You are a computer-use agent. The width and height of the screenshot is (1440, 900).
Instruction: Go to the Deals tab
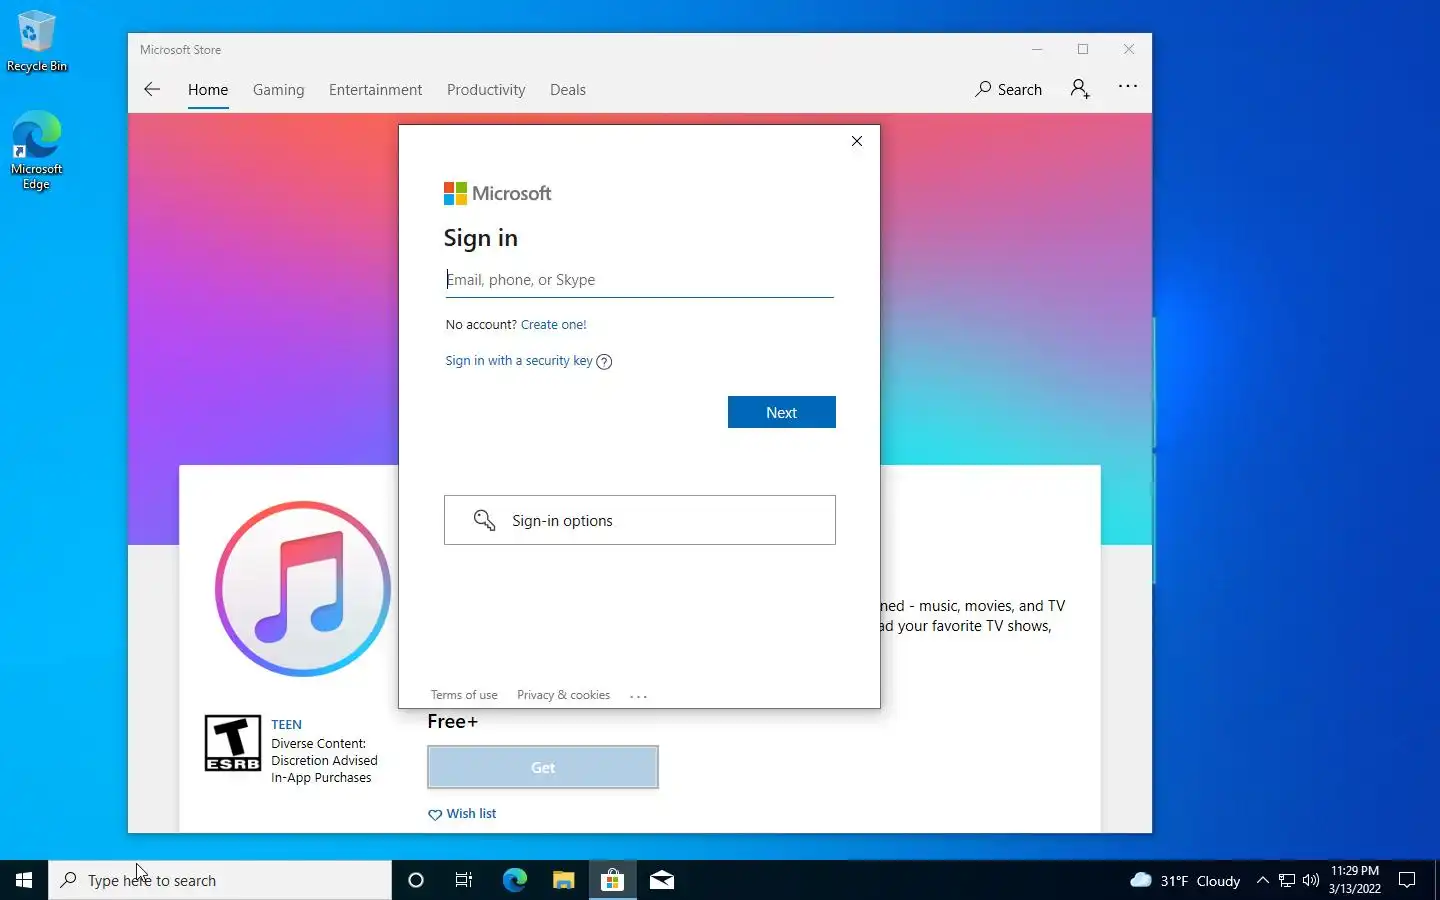tap(568, 90)
